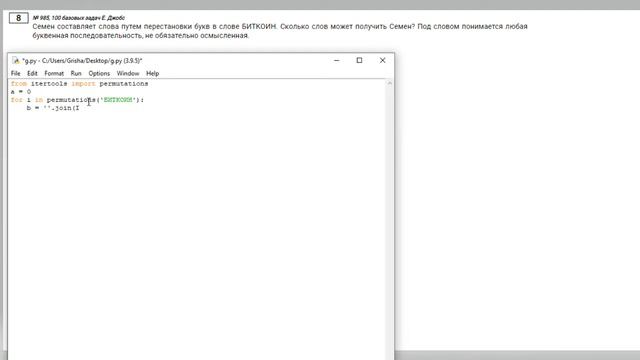Viewport: 640px width, 360px height.
Task: Click the 'БИТКОИН' string in the for loop
Action: 118,100
